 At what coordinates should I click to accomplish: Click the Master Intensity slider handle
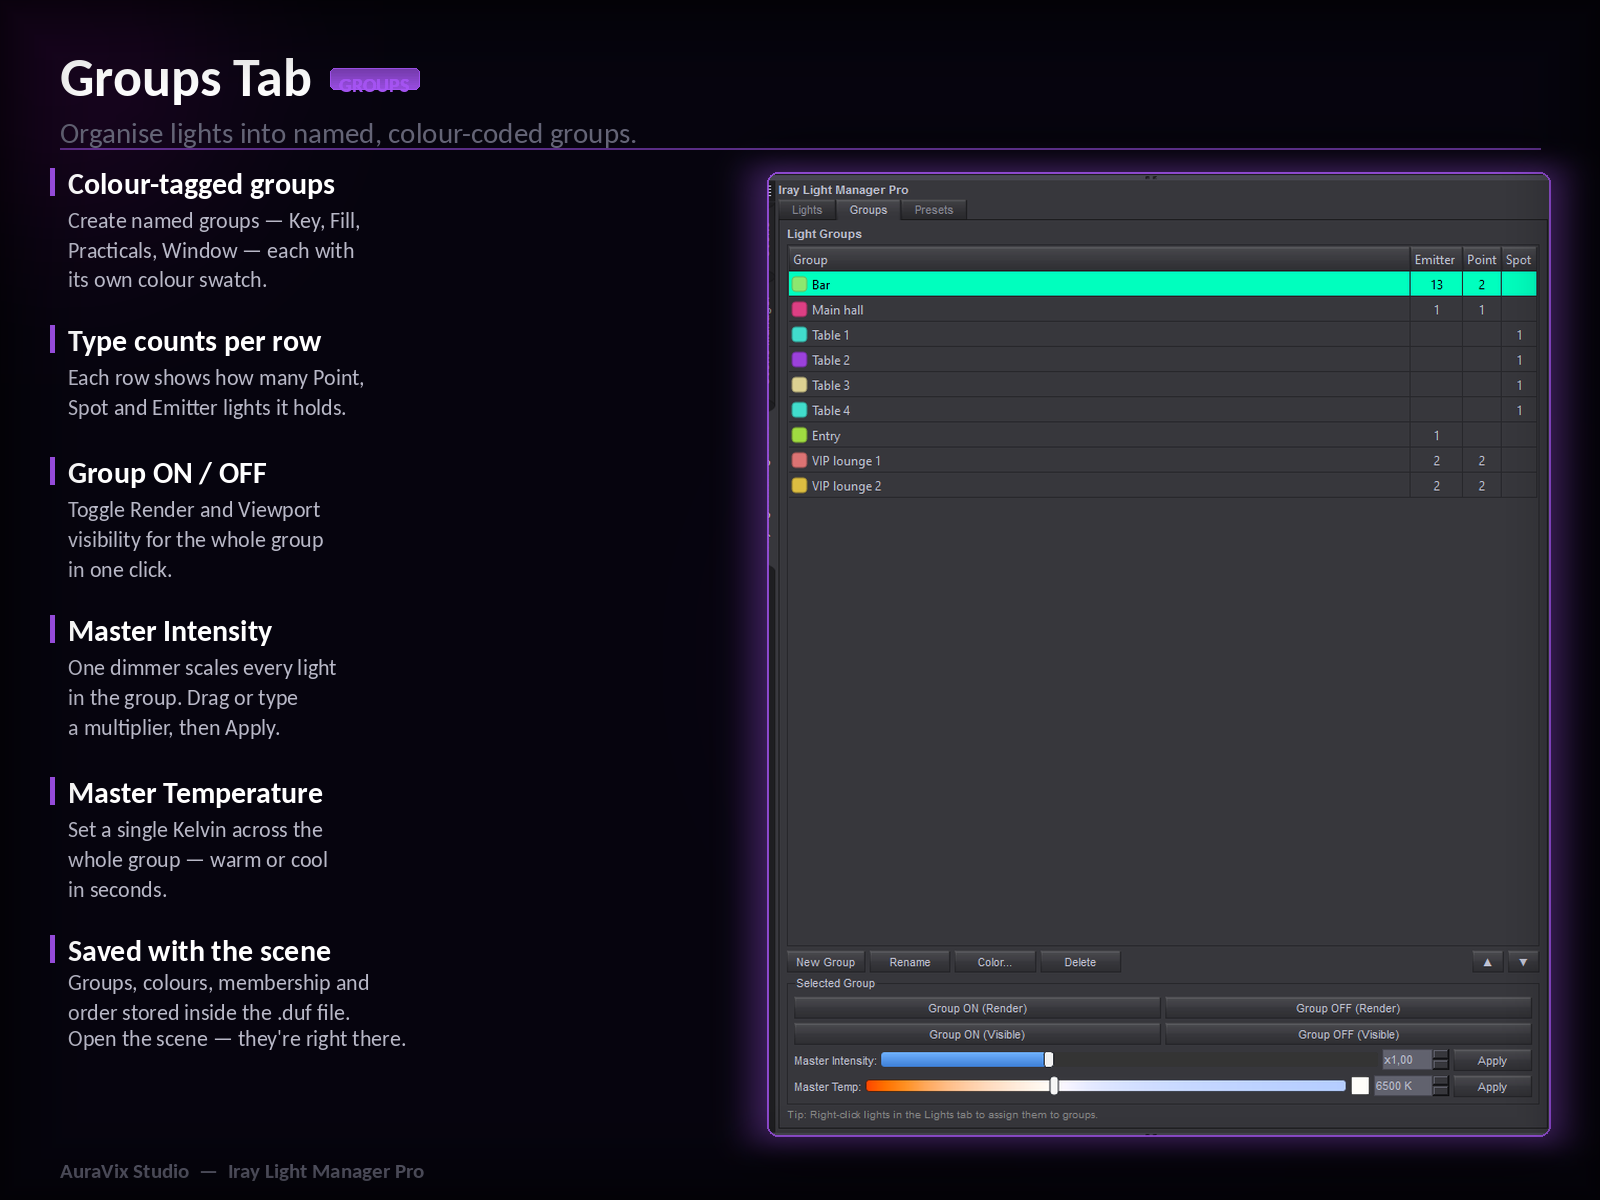pos(1048,1060)
